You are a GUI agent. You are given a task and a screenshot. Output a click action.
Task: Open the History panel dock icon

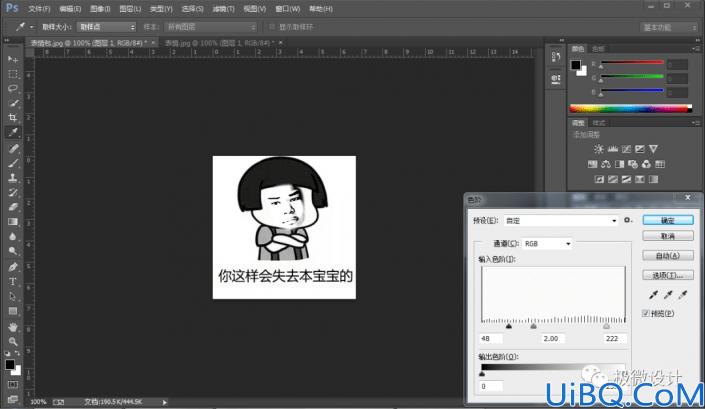pyautogui.click(x=556, y=57)
